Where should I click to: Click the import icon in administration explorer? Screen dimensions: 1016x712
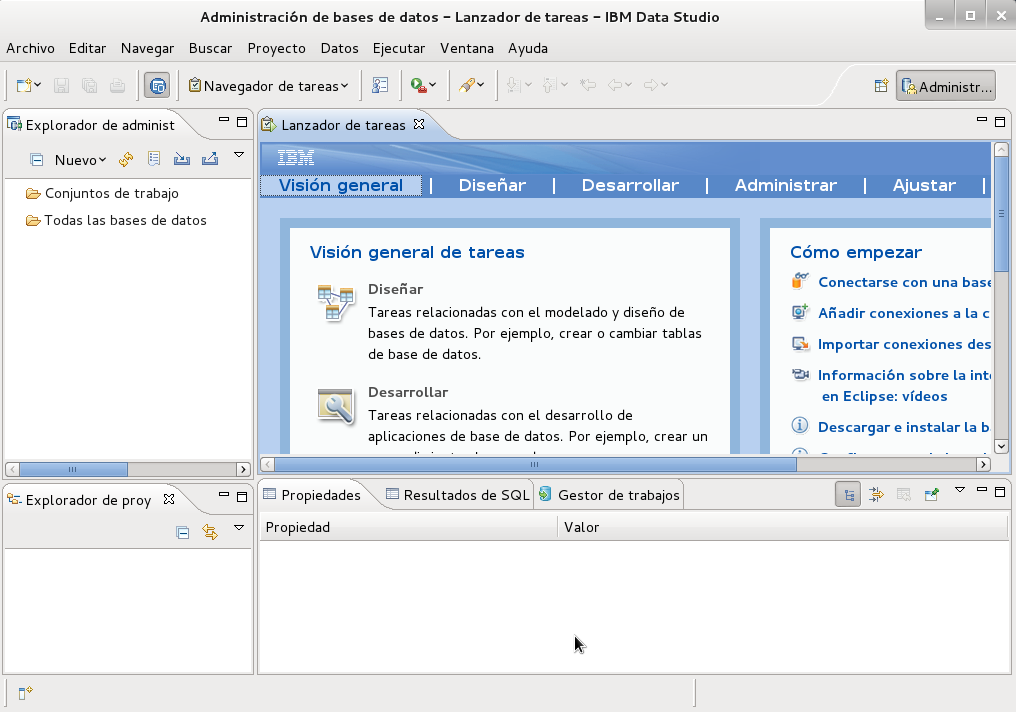(x=182, y=159)
